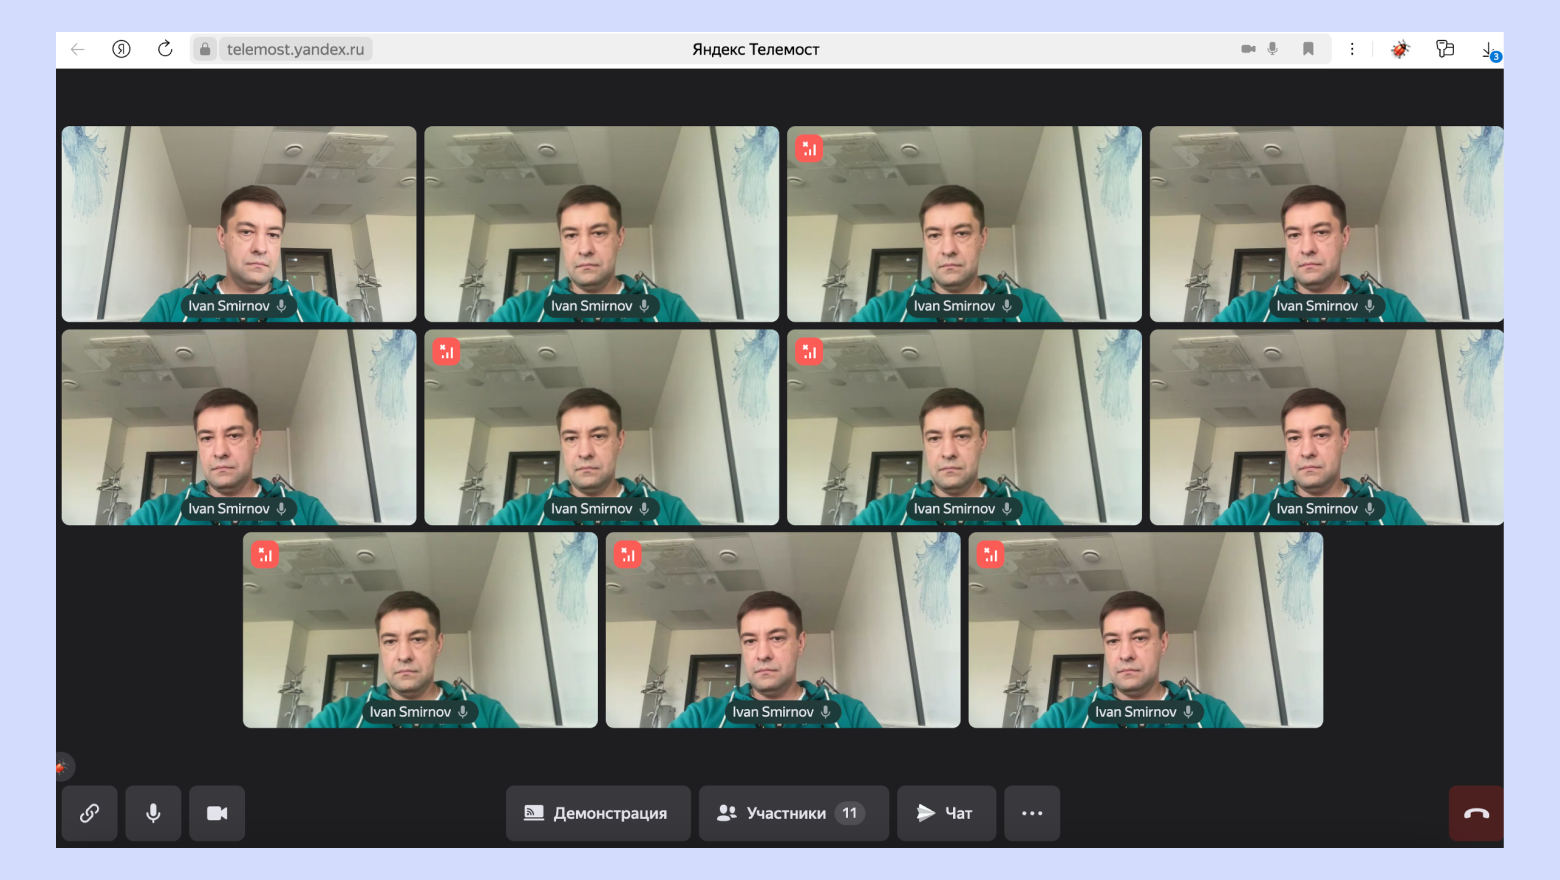Click the participants count badge 11
The height and width of the screenshot is (880, 1560).
(x=850, y=813)
